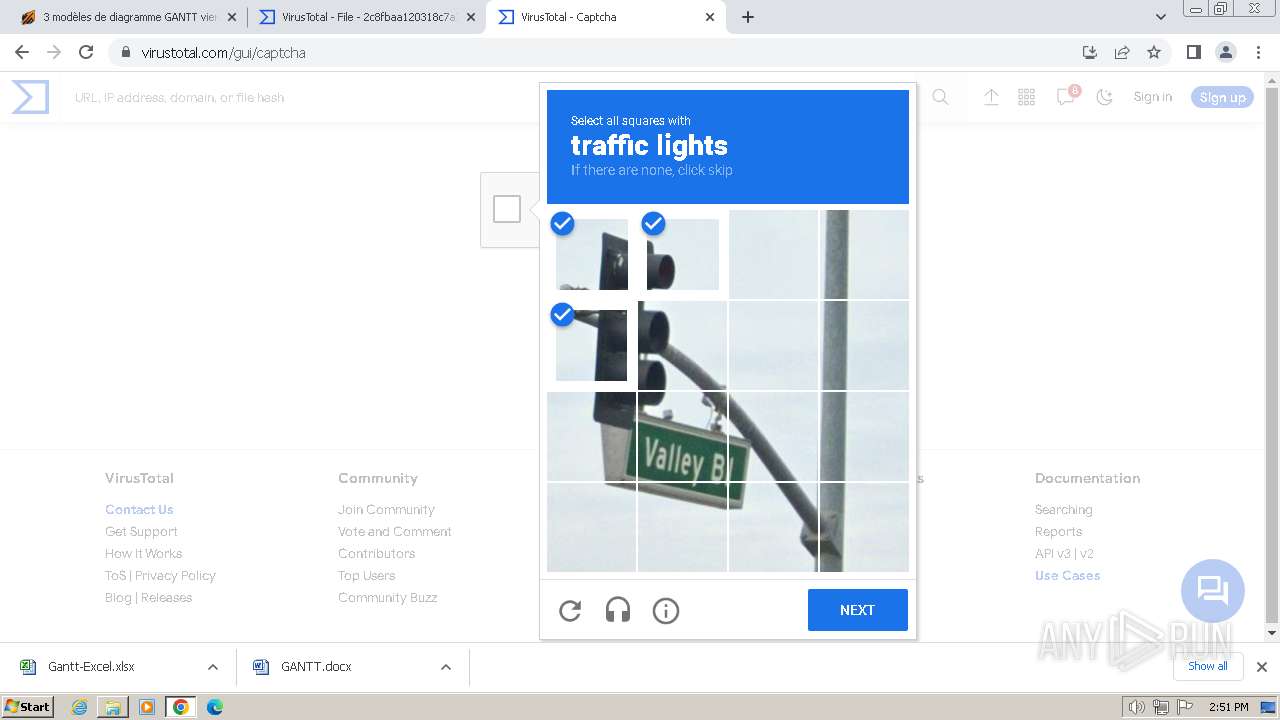Check the 'I'm not a robot' checkbox
The width and height of the screenshot is (1280, 720).
click(507, 209)
